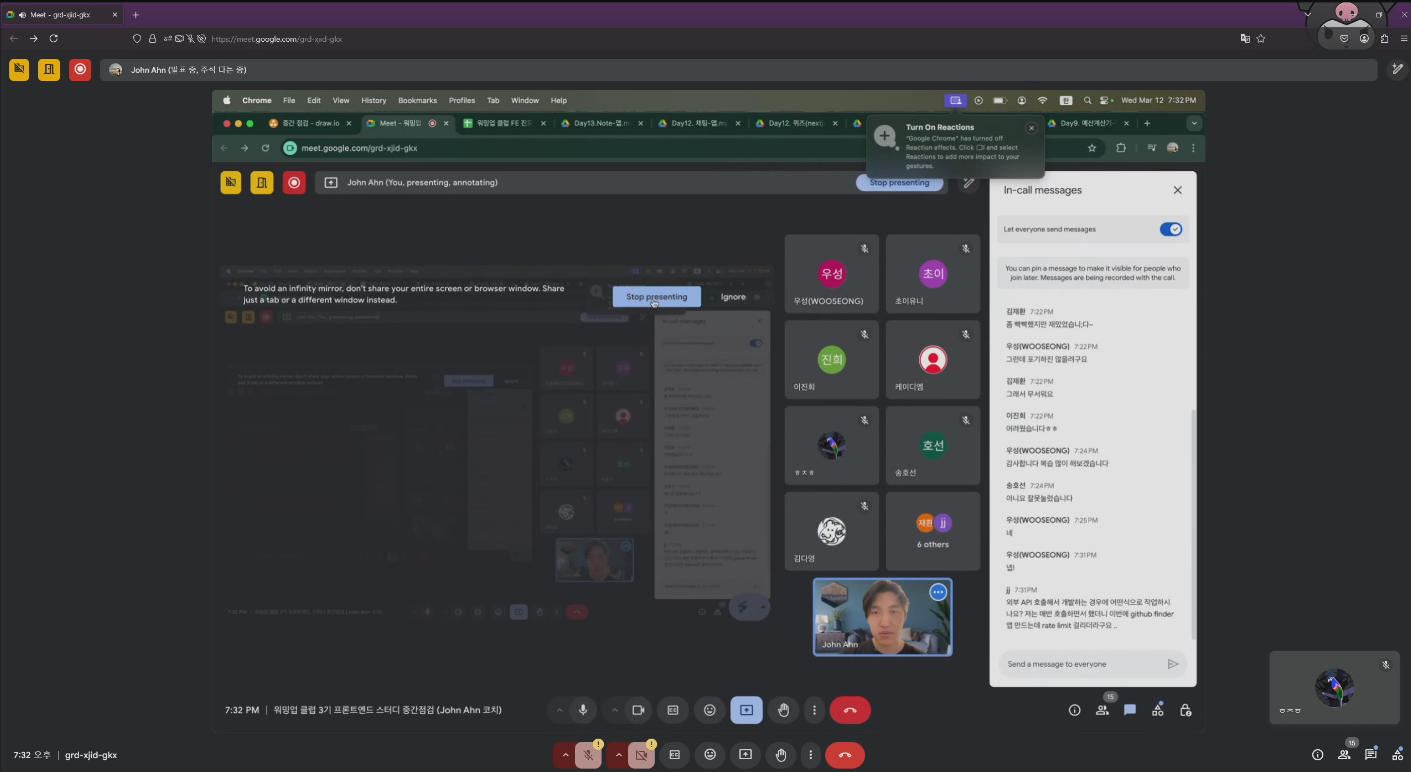Click Stop presenting in infinity mirror warning

pos(656,297)
